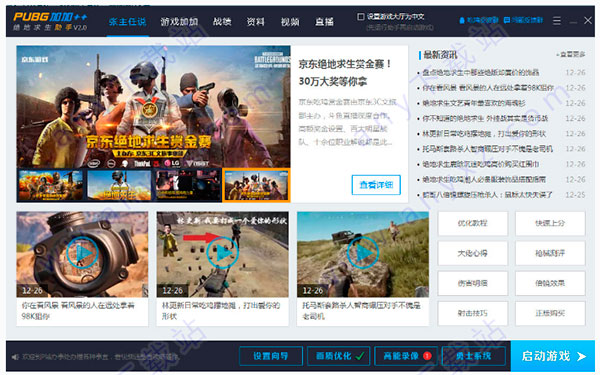Select the fourth highlighted banner thumbnail
This screenshot has height=375, width=600.
tap(256, 185)
